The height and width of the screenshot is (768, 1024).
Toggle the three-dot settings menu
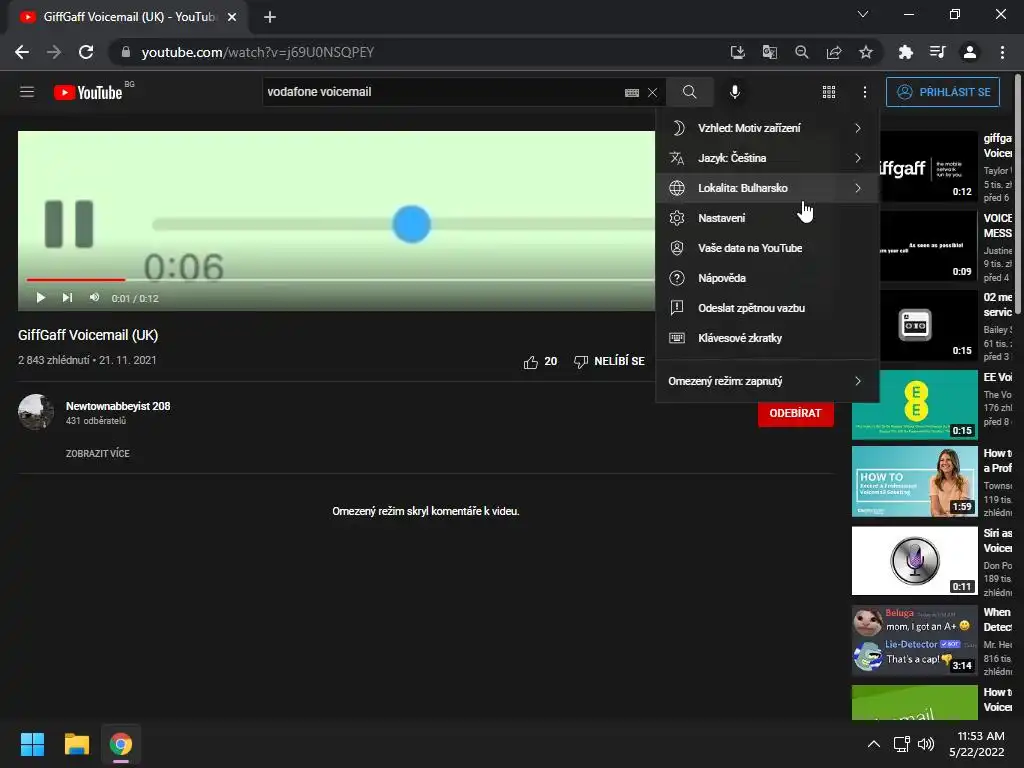click(x=865, y=92)
